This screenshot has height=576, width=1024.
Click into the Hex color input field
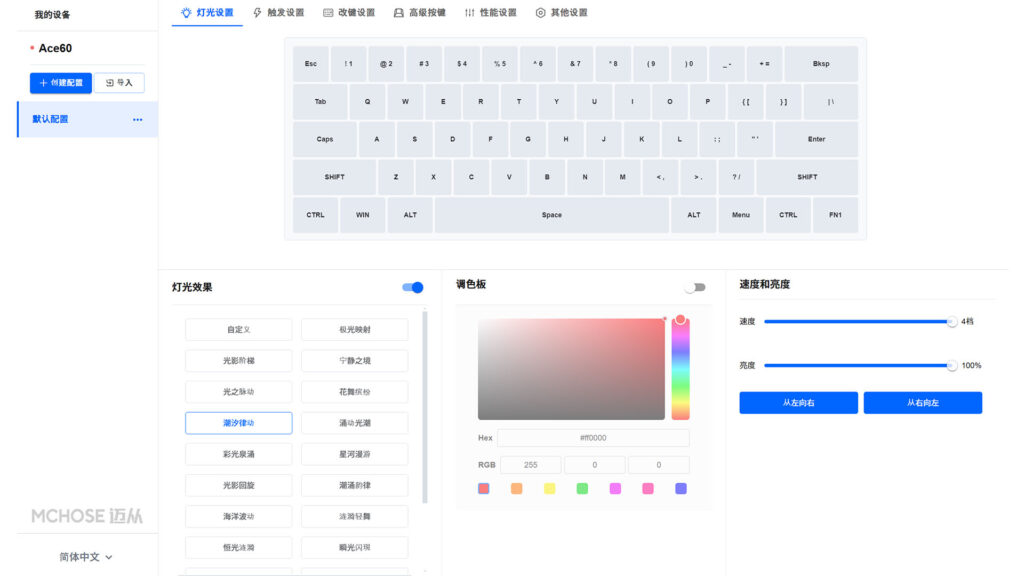(x=593, y=438)
